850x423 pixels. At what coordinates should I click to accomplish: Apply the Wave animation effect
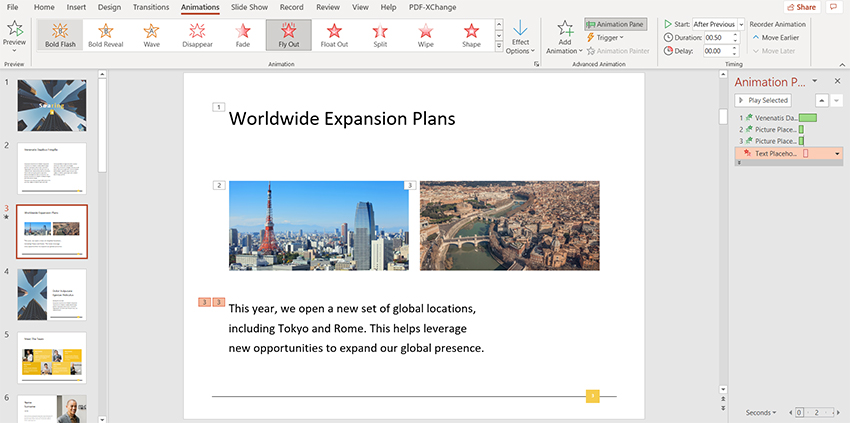click(151, 35)
